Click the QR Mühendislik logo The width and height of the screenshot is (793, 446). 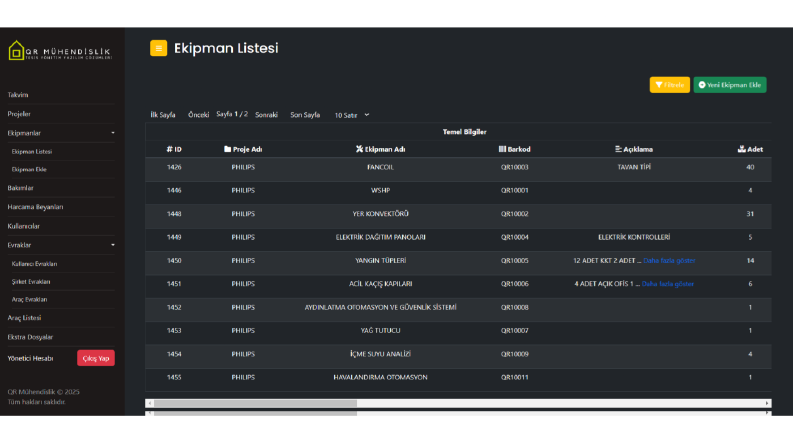(60, 51)
